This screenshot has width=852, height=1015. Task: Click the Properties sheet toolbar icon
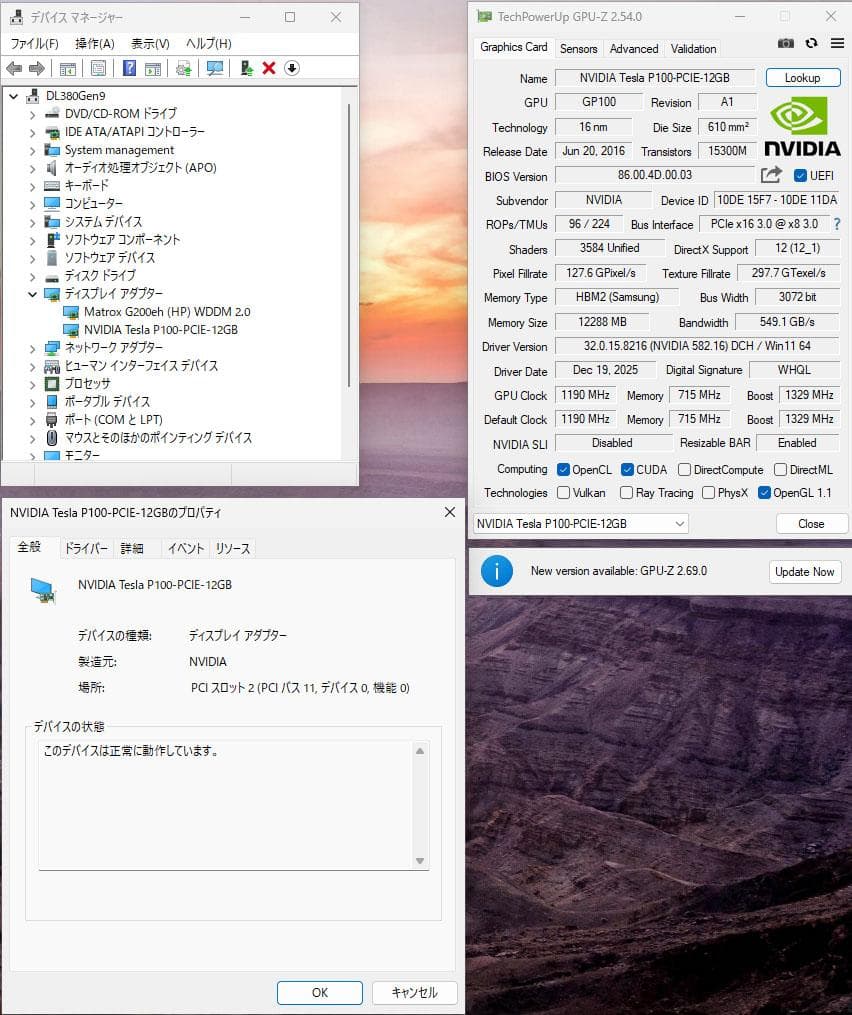point(98,68)
